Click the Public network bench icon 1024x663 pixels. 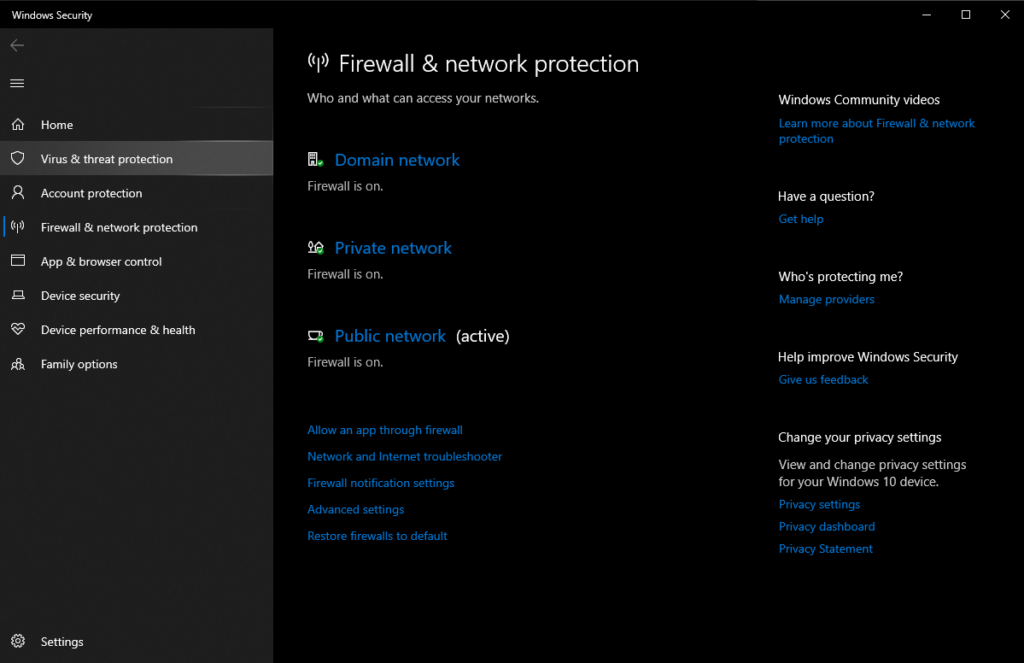pos(315,336)
